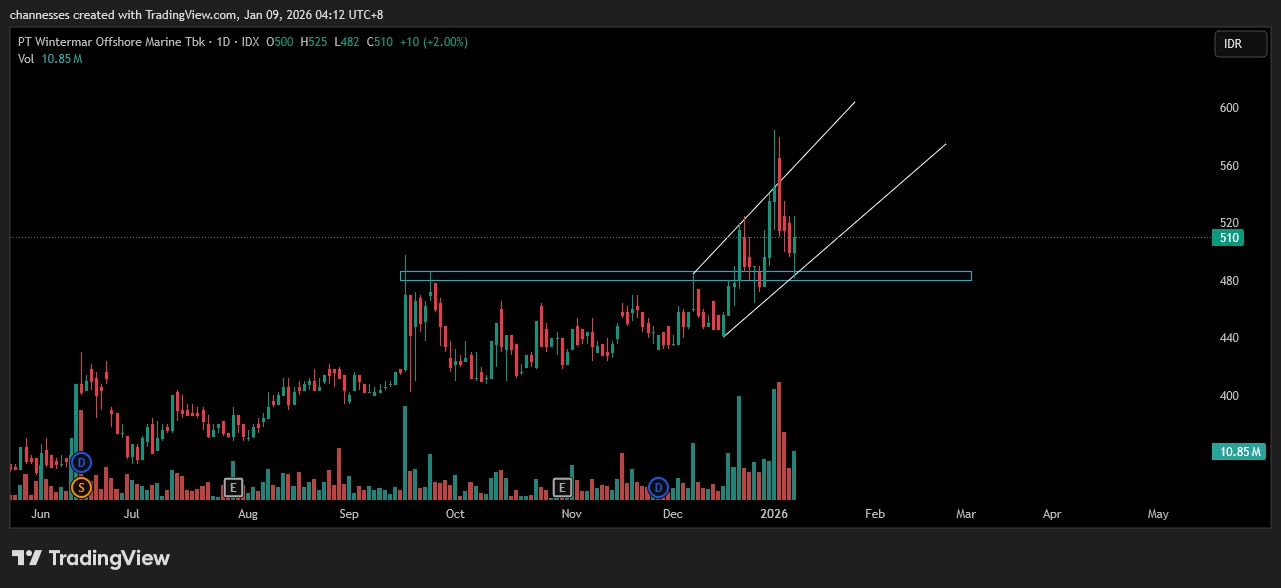Click the Nov label on time axis

[x=571, y=514]
